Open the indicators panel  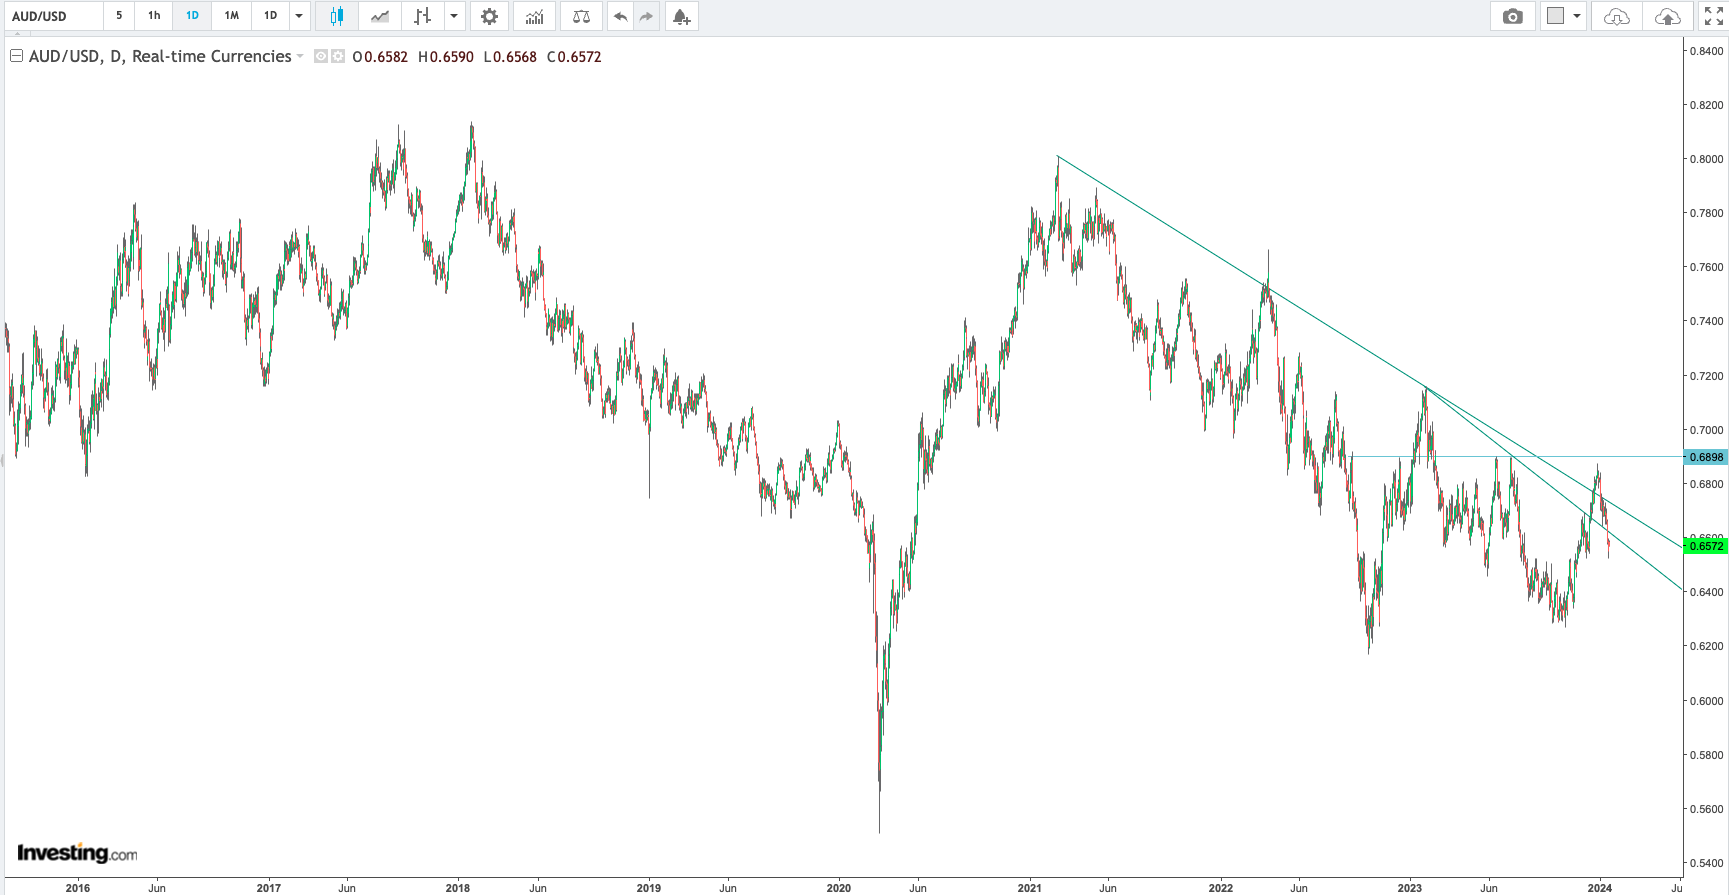[535, 16]
